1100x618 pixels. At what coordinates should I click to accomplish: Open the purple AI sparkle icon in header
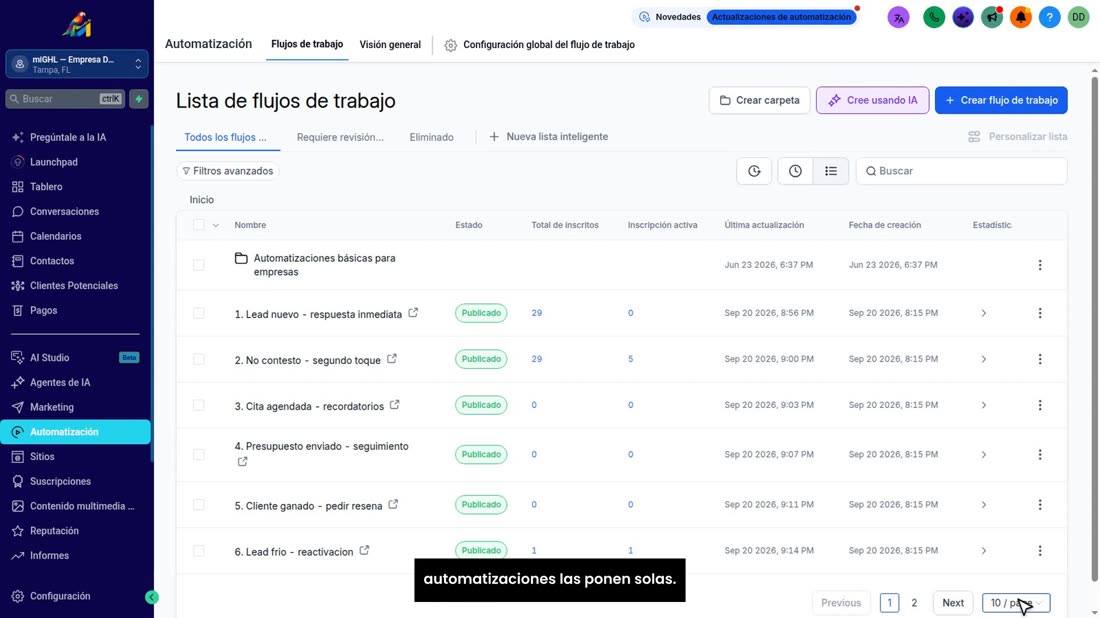[x=963, y=17]
